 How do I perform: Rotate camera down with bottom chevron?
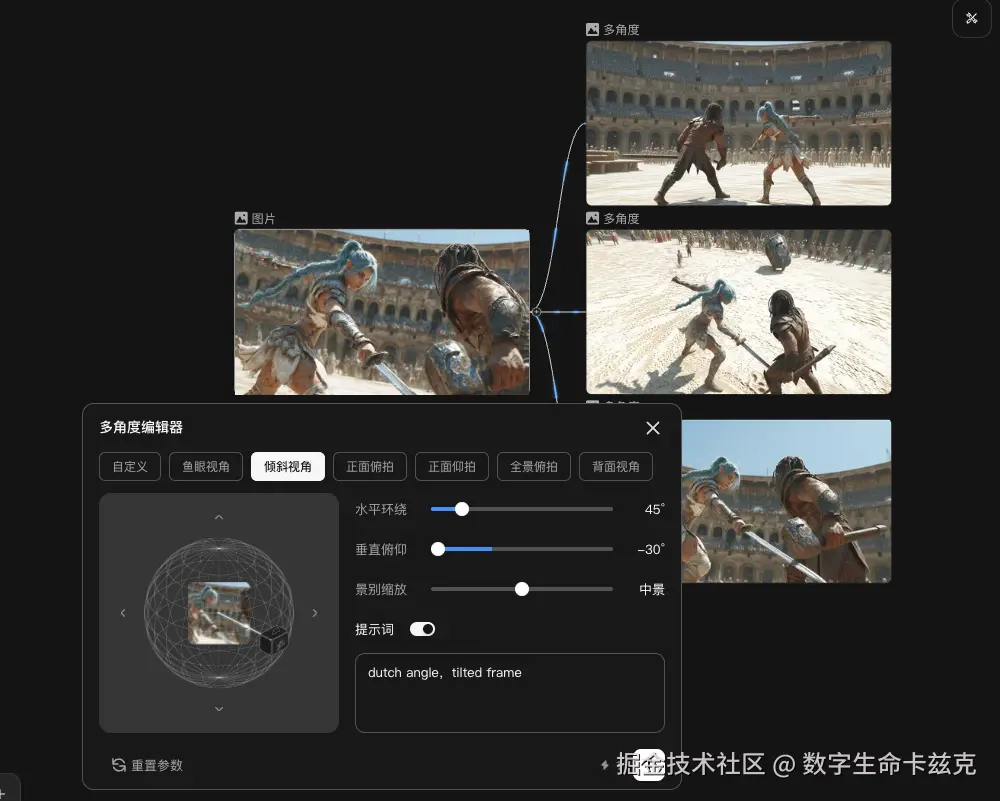(x=219, y=709)
